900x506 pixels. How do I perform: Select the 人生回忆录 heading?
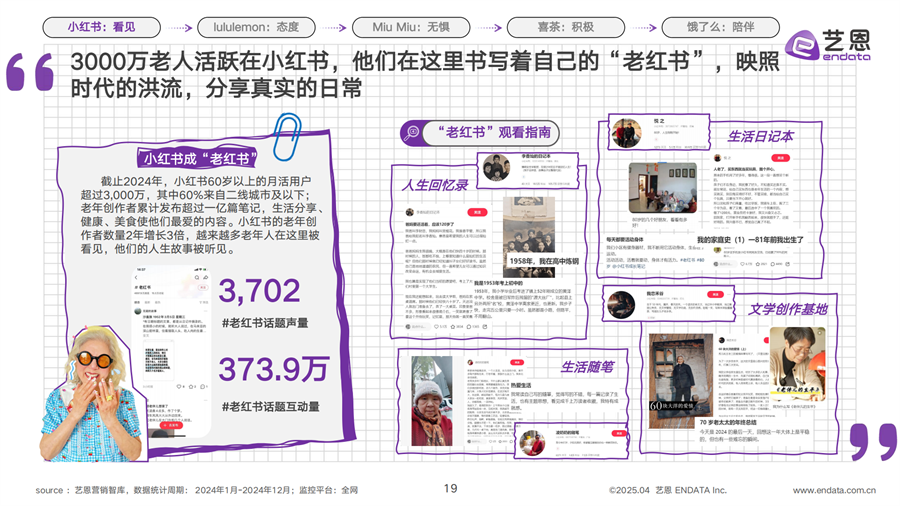tap(435, 185)
